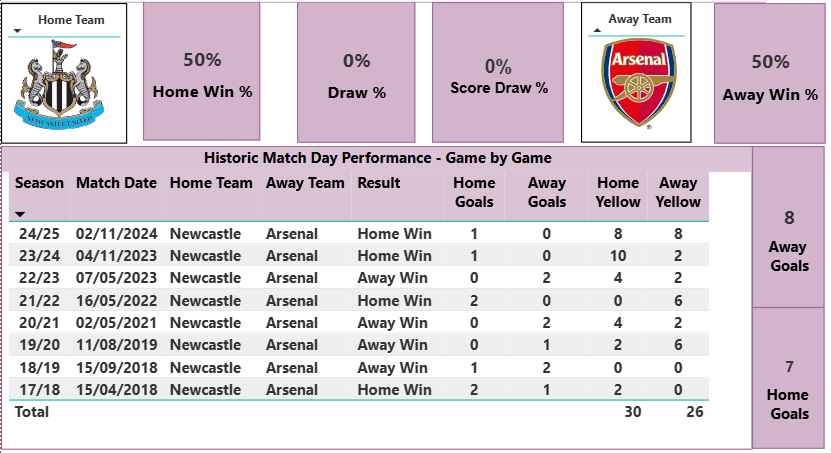Image resolution: width=831 pixels, height=453 pixels.
Task: Sort by Result column header
Action: 379,183
